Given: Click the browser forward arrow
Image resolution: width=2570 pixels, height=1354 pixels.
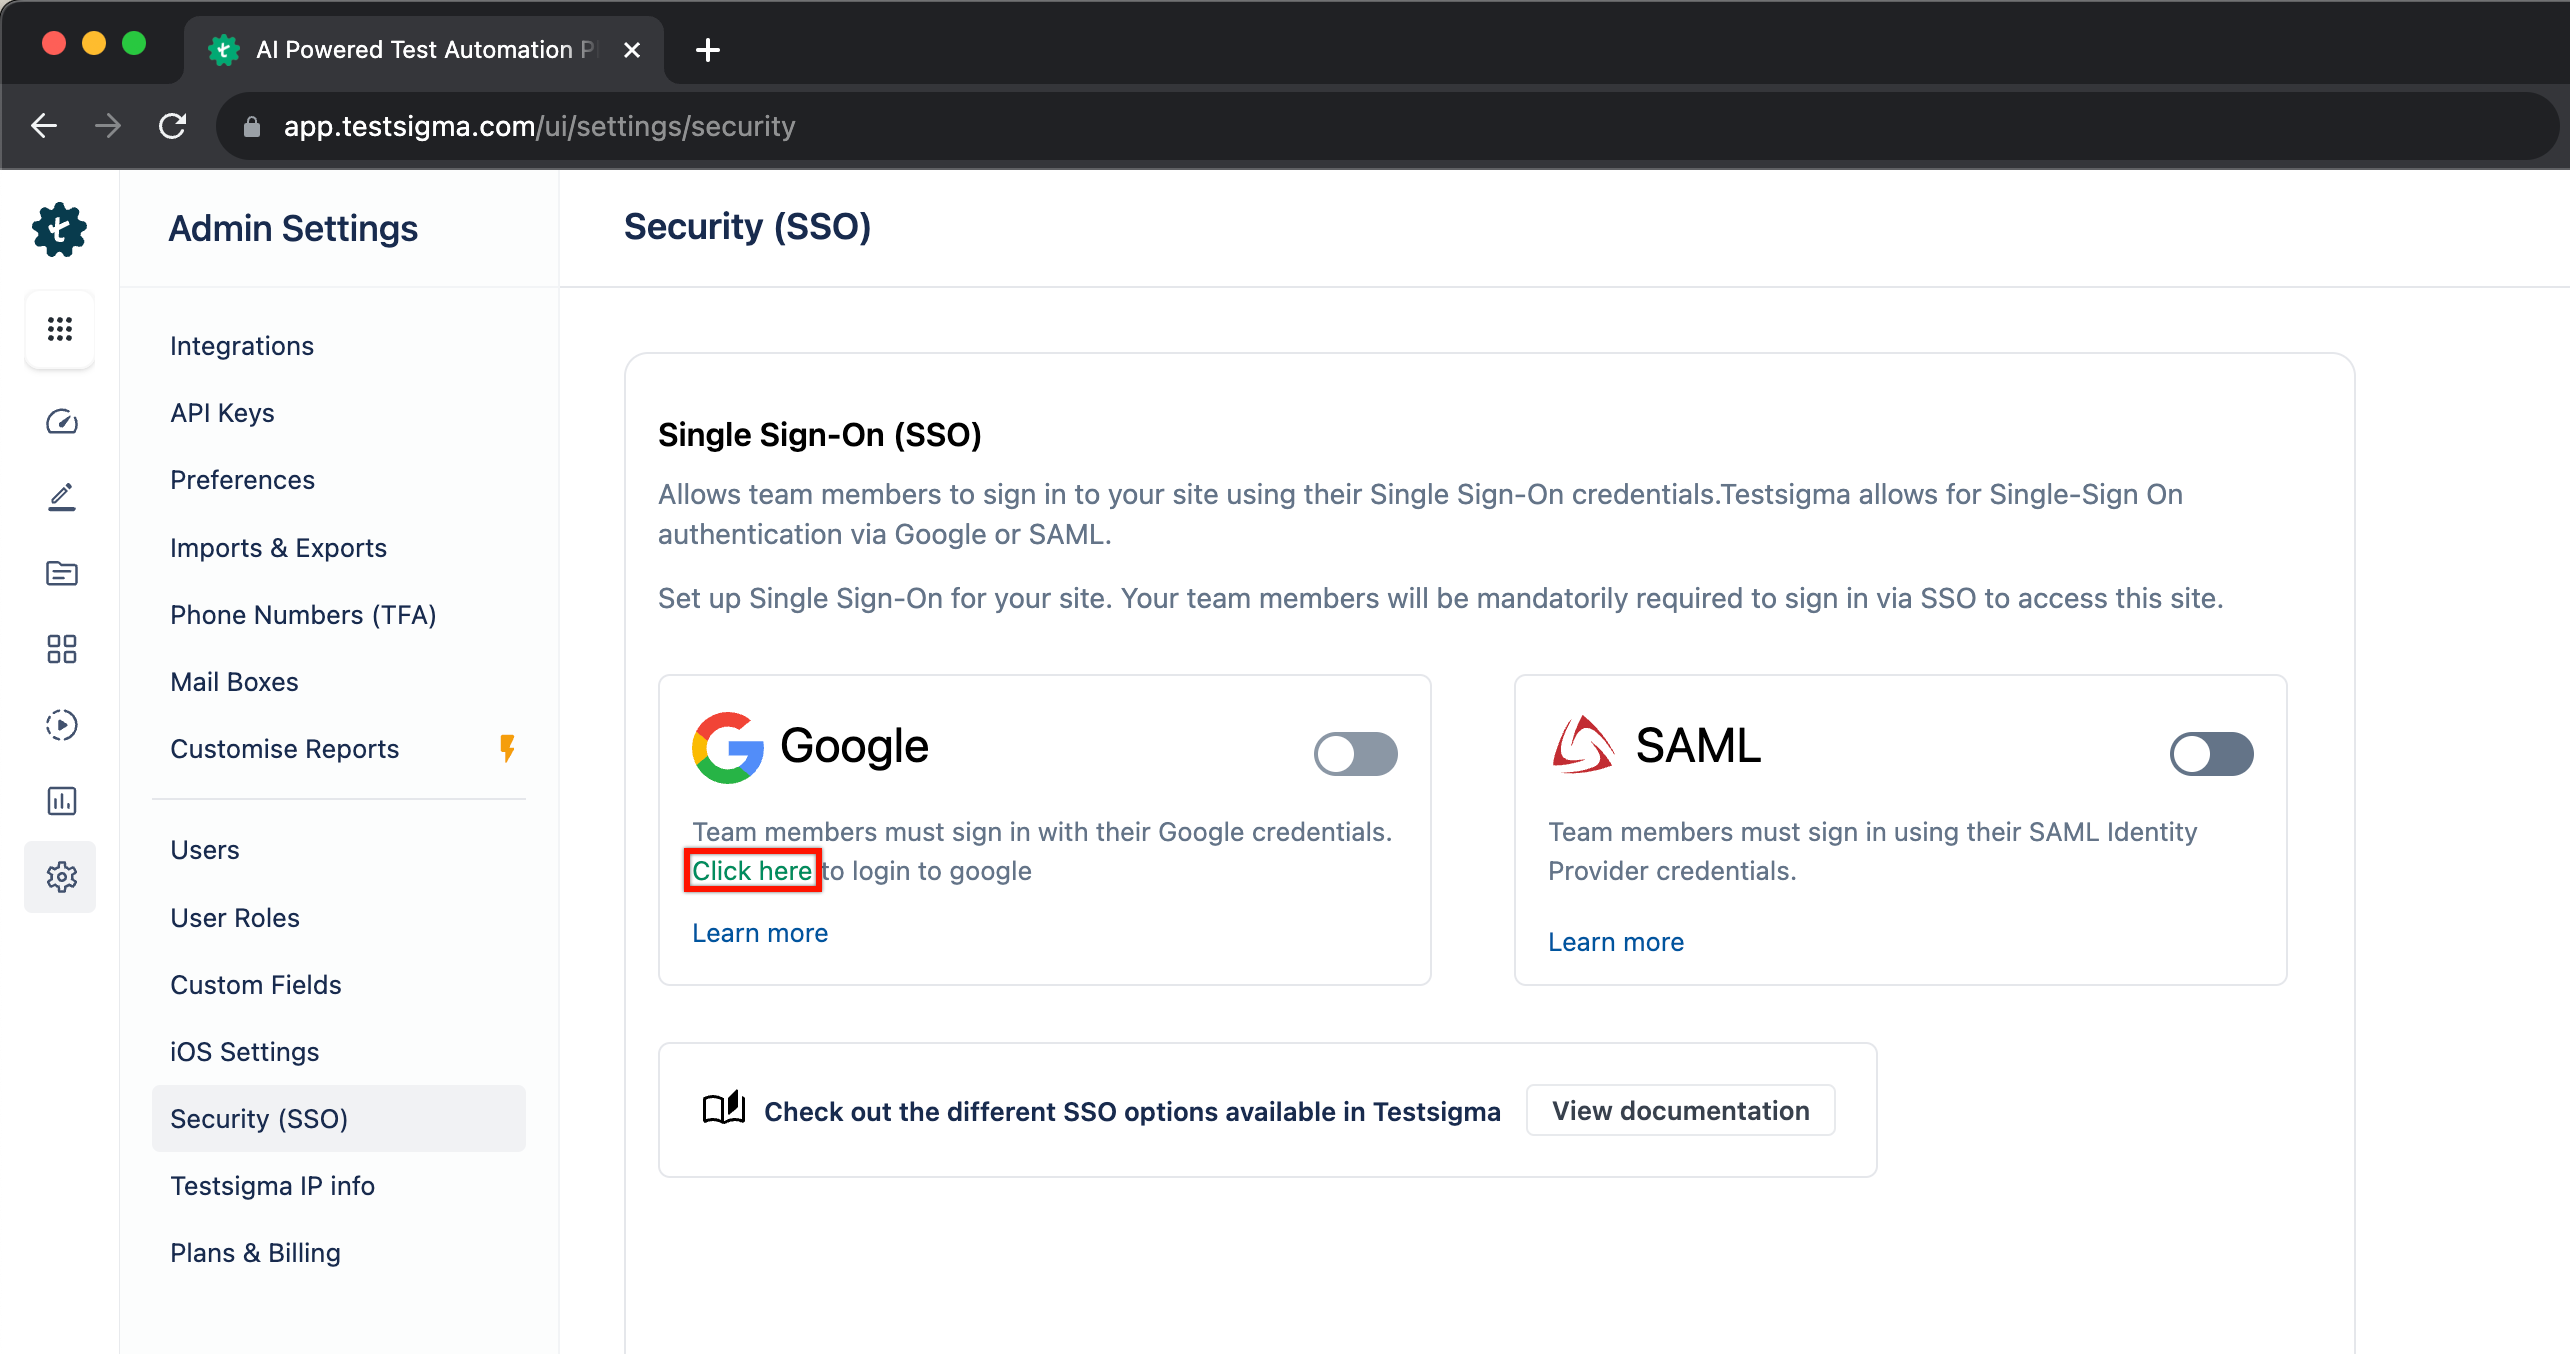Looking at the screenshot, I should (x=108, y=126).
